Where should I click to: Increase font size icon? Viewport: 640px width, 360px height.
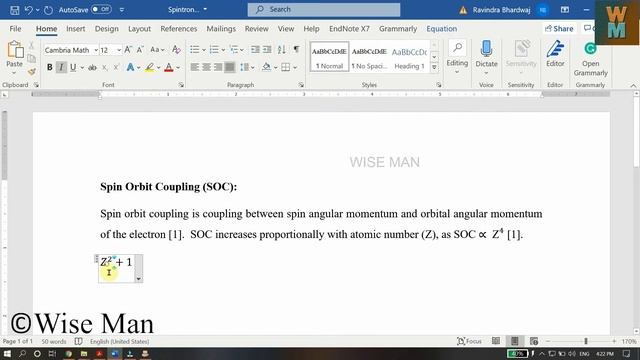(x=128, y=50)
